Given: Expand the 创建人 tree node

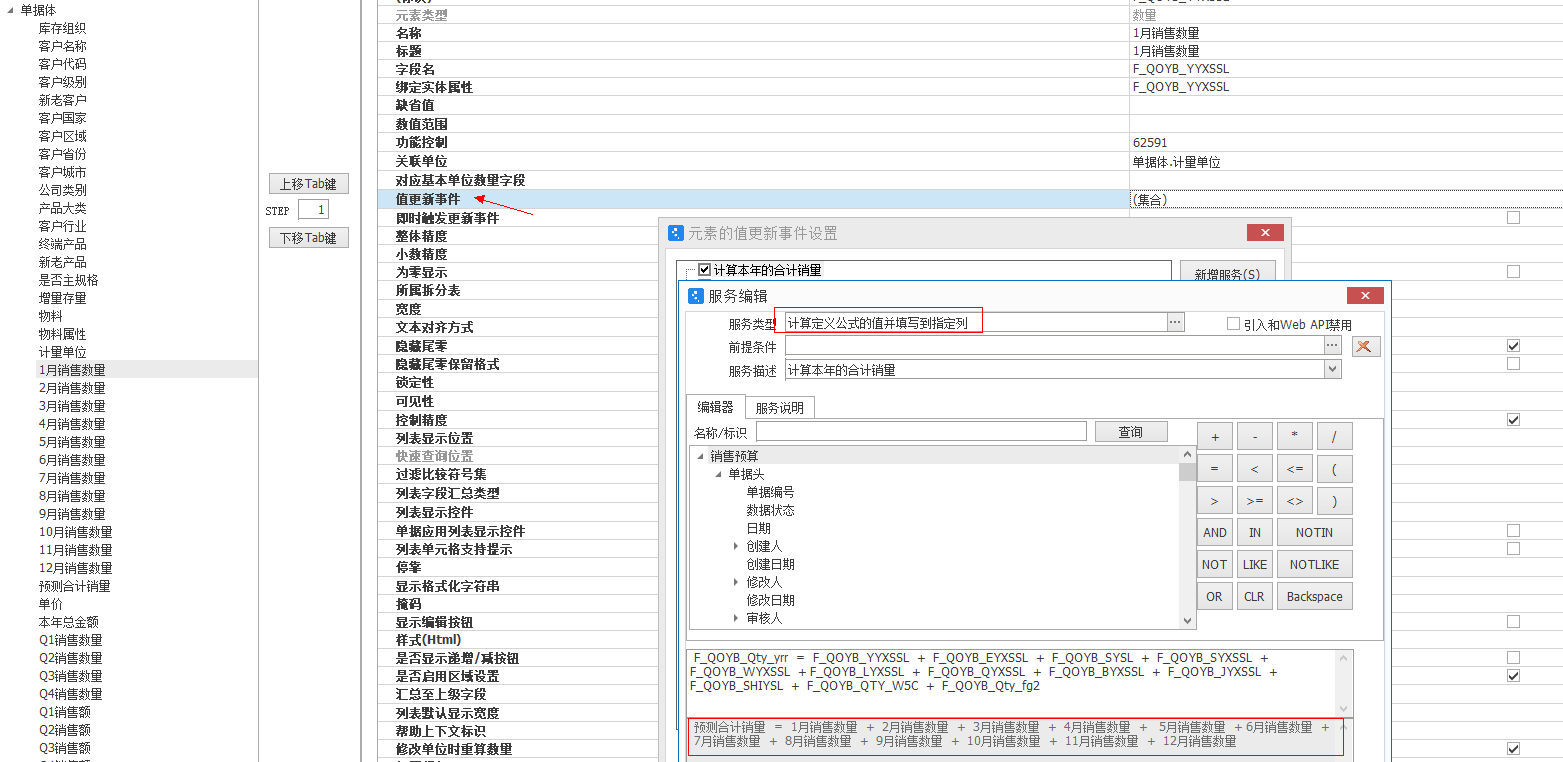Looking at the screenshot, I should point(736,546).
